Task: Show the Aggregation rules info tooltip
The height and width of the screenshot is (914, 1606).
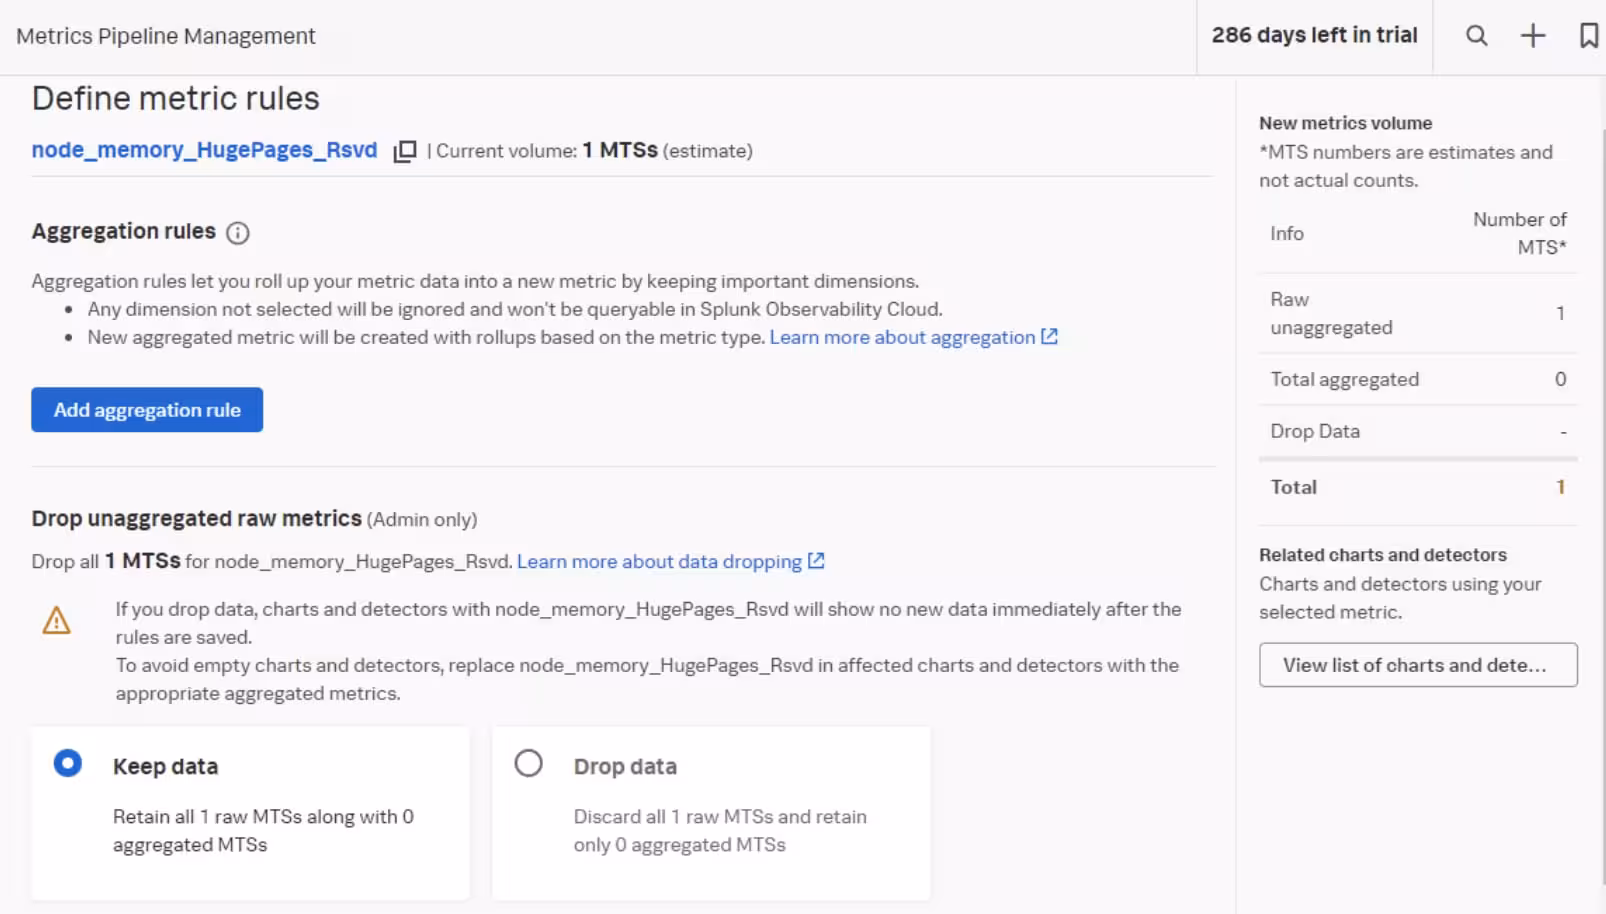Action: [x=237, y=233]
